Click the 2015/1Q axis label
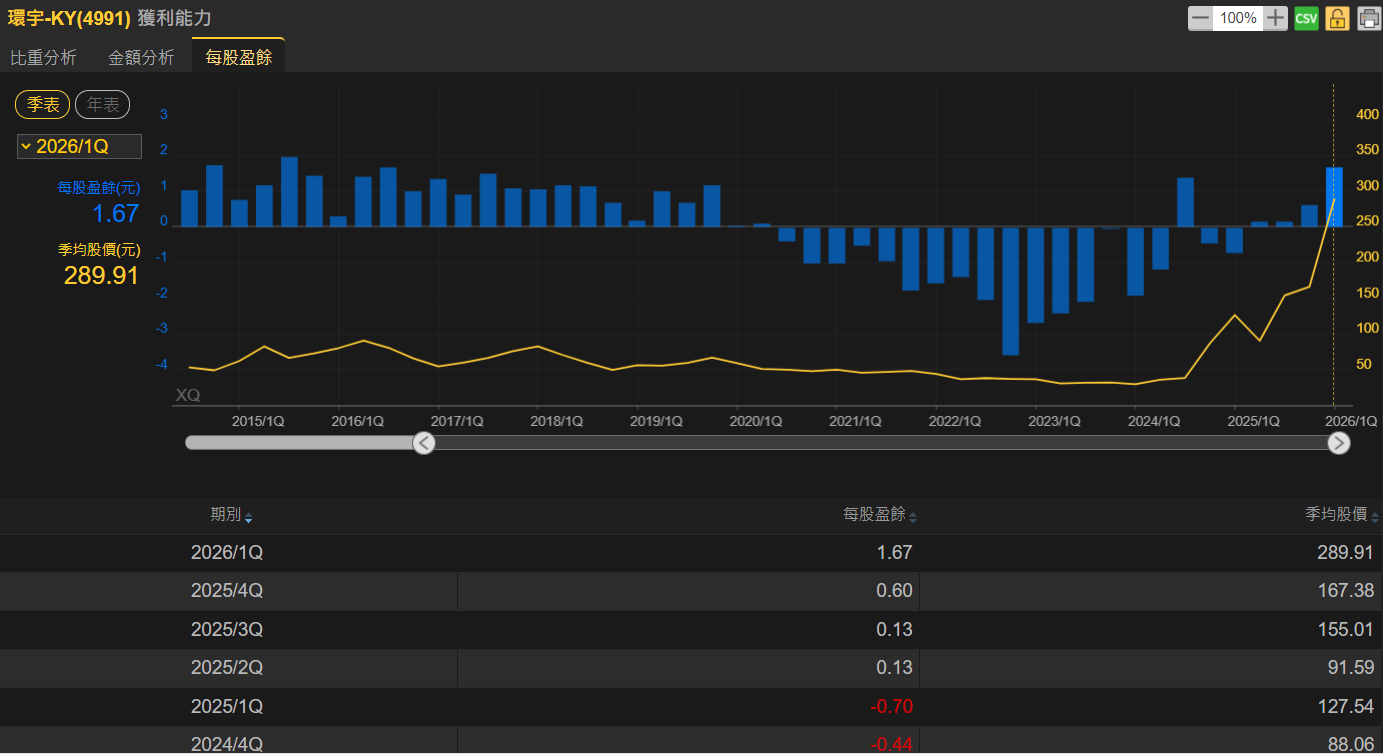 coord(258,421)
